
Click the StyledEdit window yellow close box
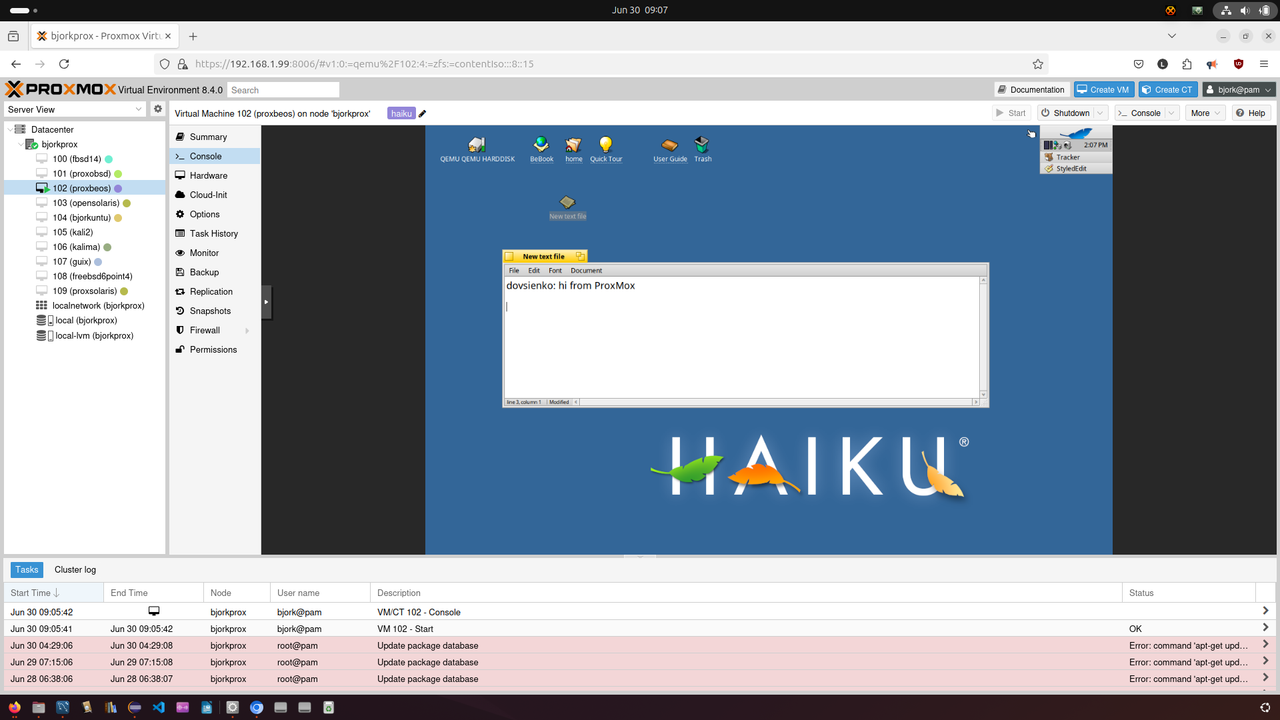point(509,256)
